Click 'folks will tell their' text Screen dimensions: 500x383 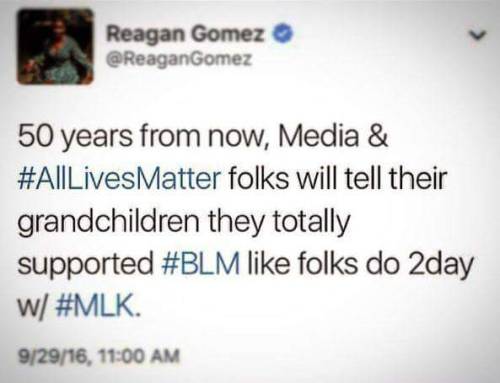click(337, 178)
